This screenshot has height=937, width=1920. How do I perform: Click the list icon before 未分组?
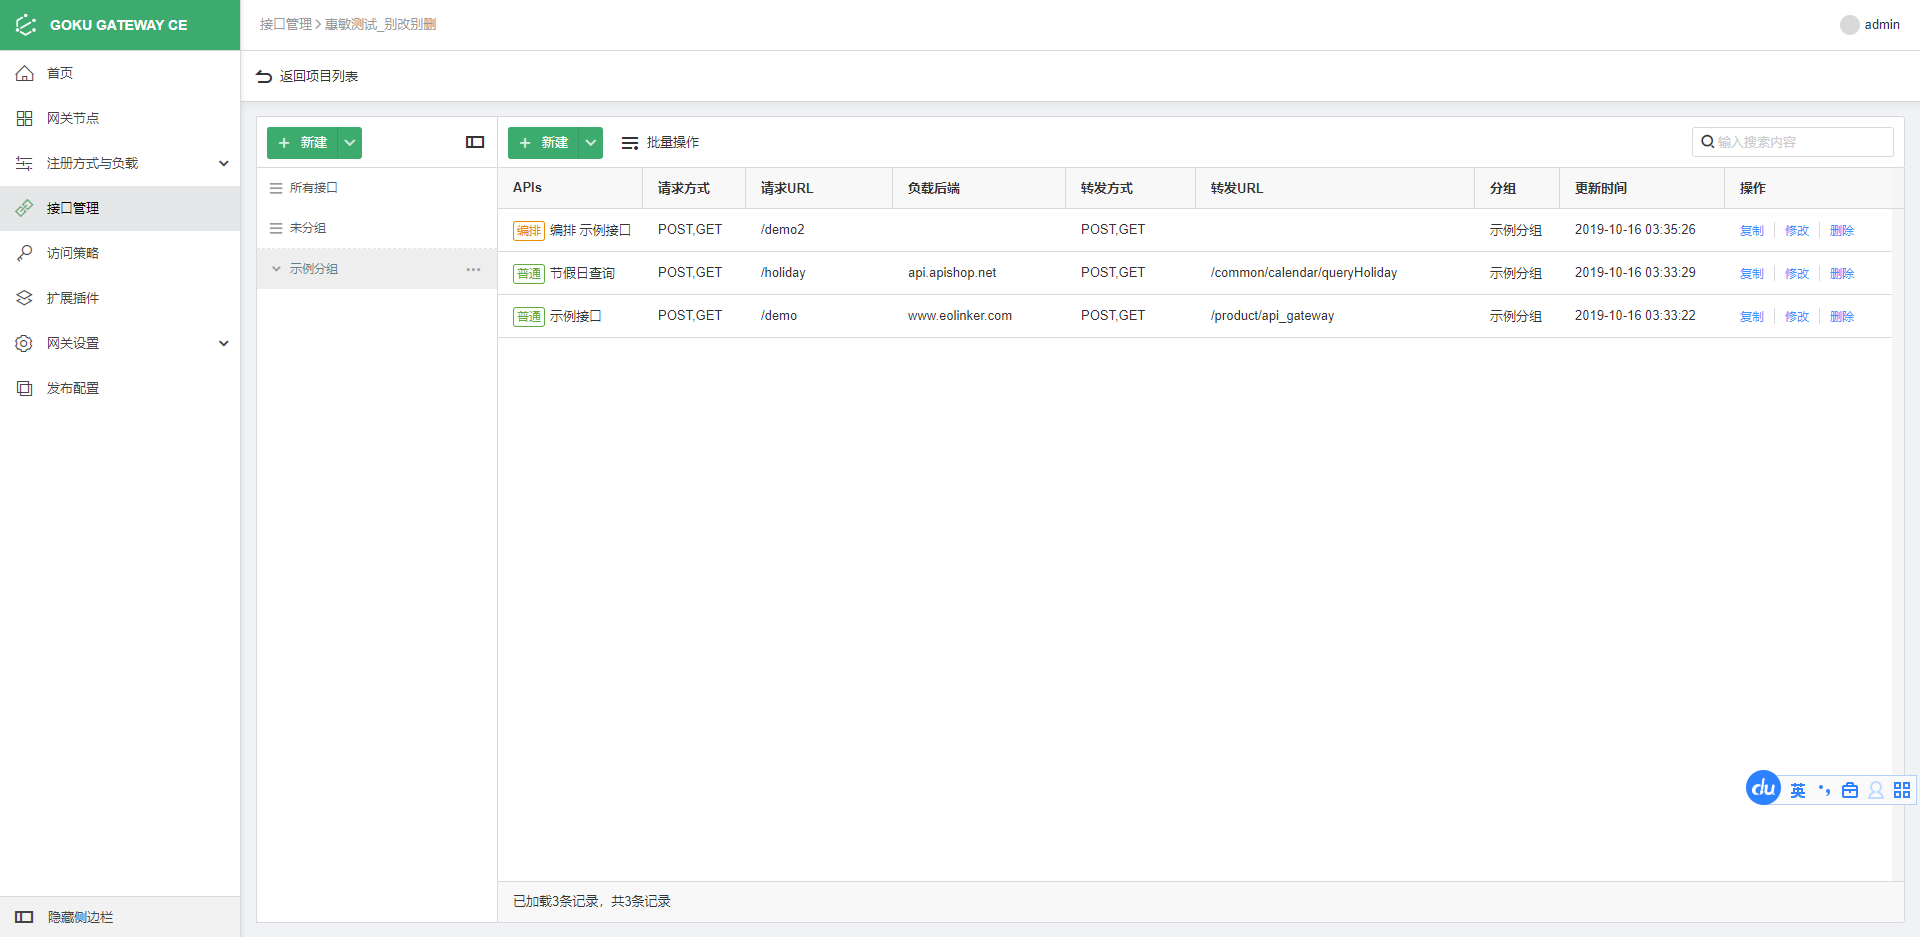click(276, 228)
